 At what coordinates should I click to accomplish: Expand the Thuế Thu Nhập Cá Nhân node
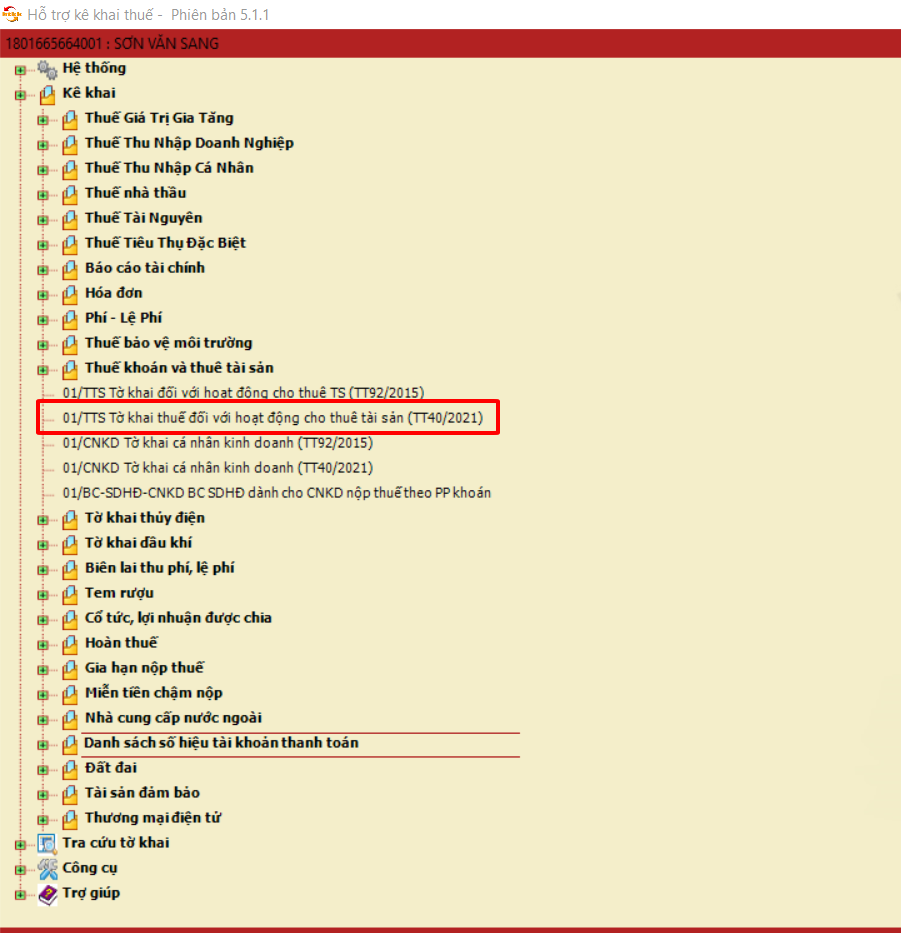coord(43,170)
